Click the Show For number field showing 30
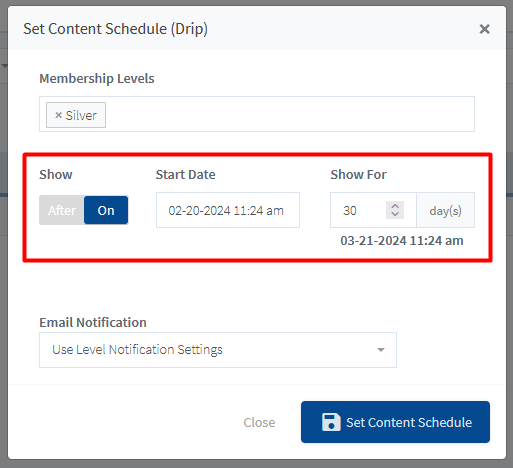513x468 pixels. (358, 210)
